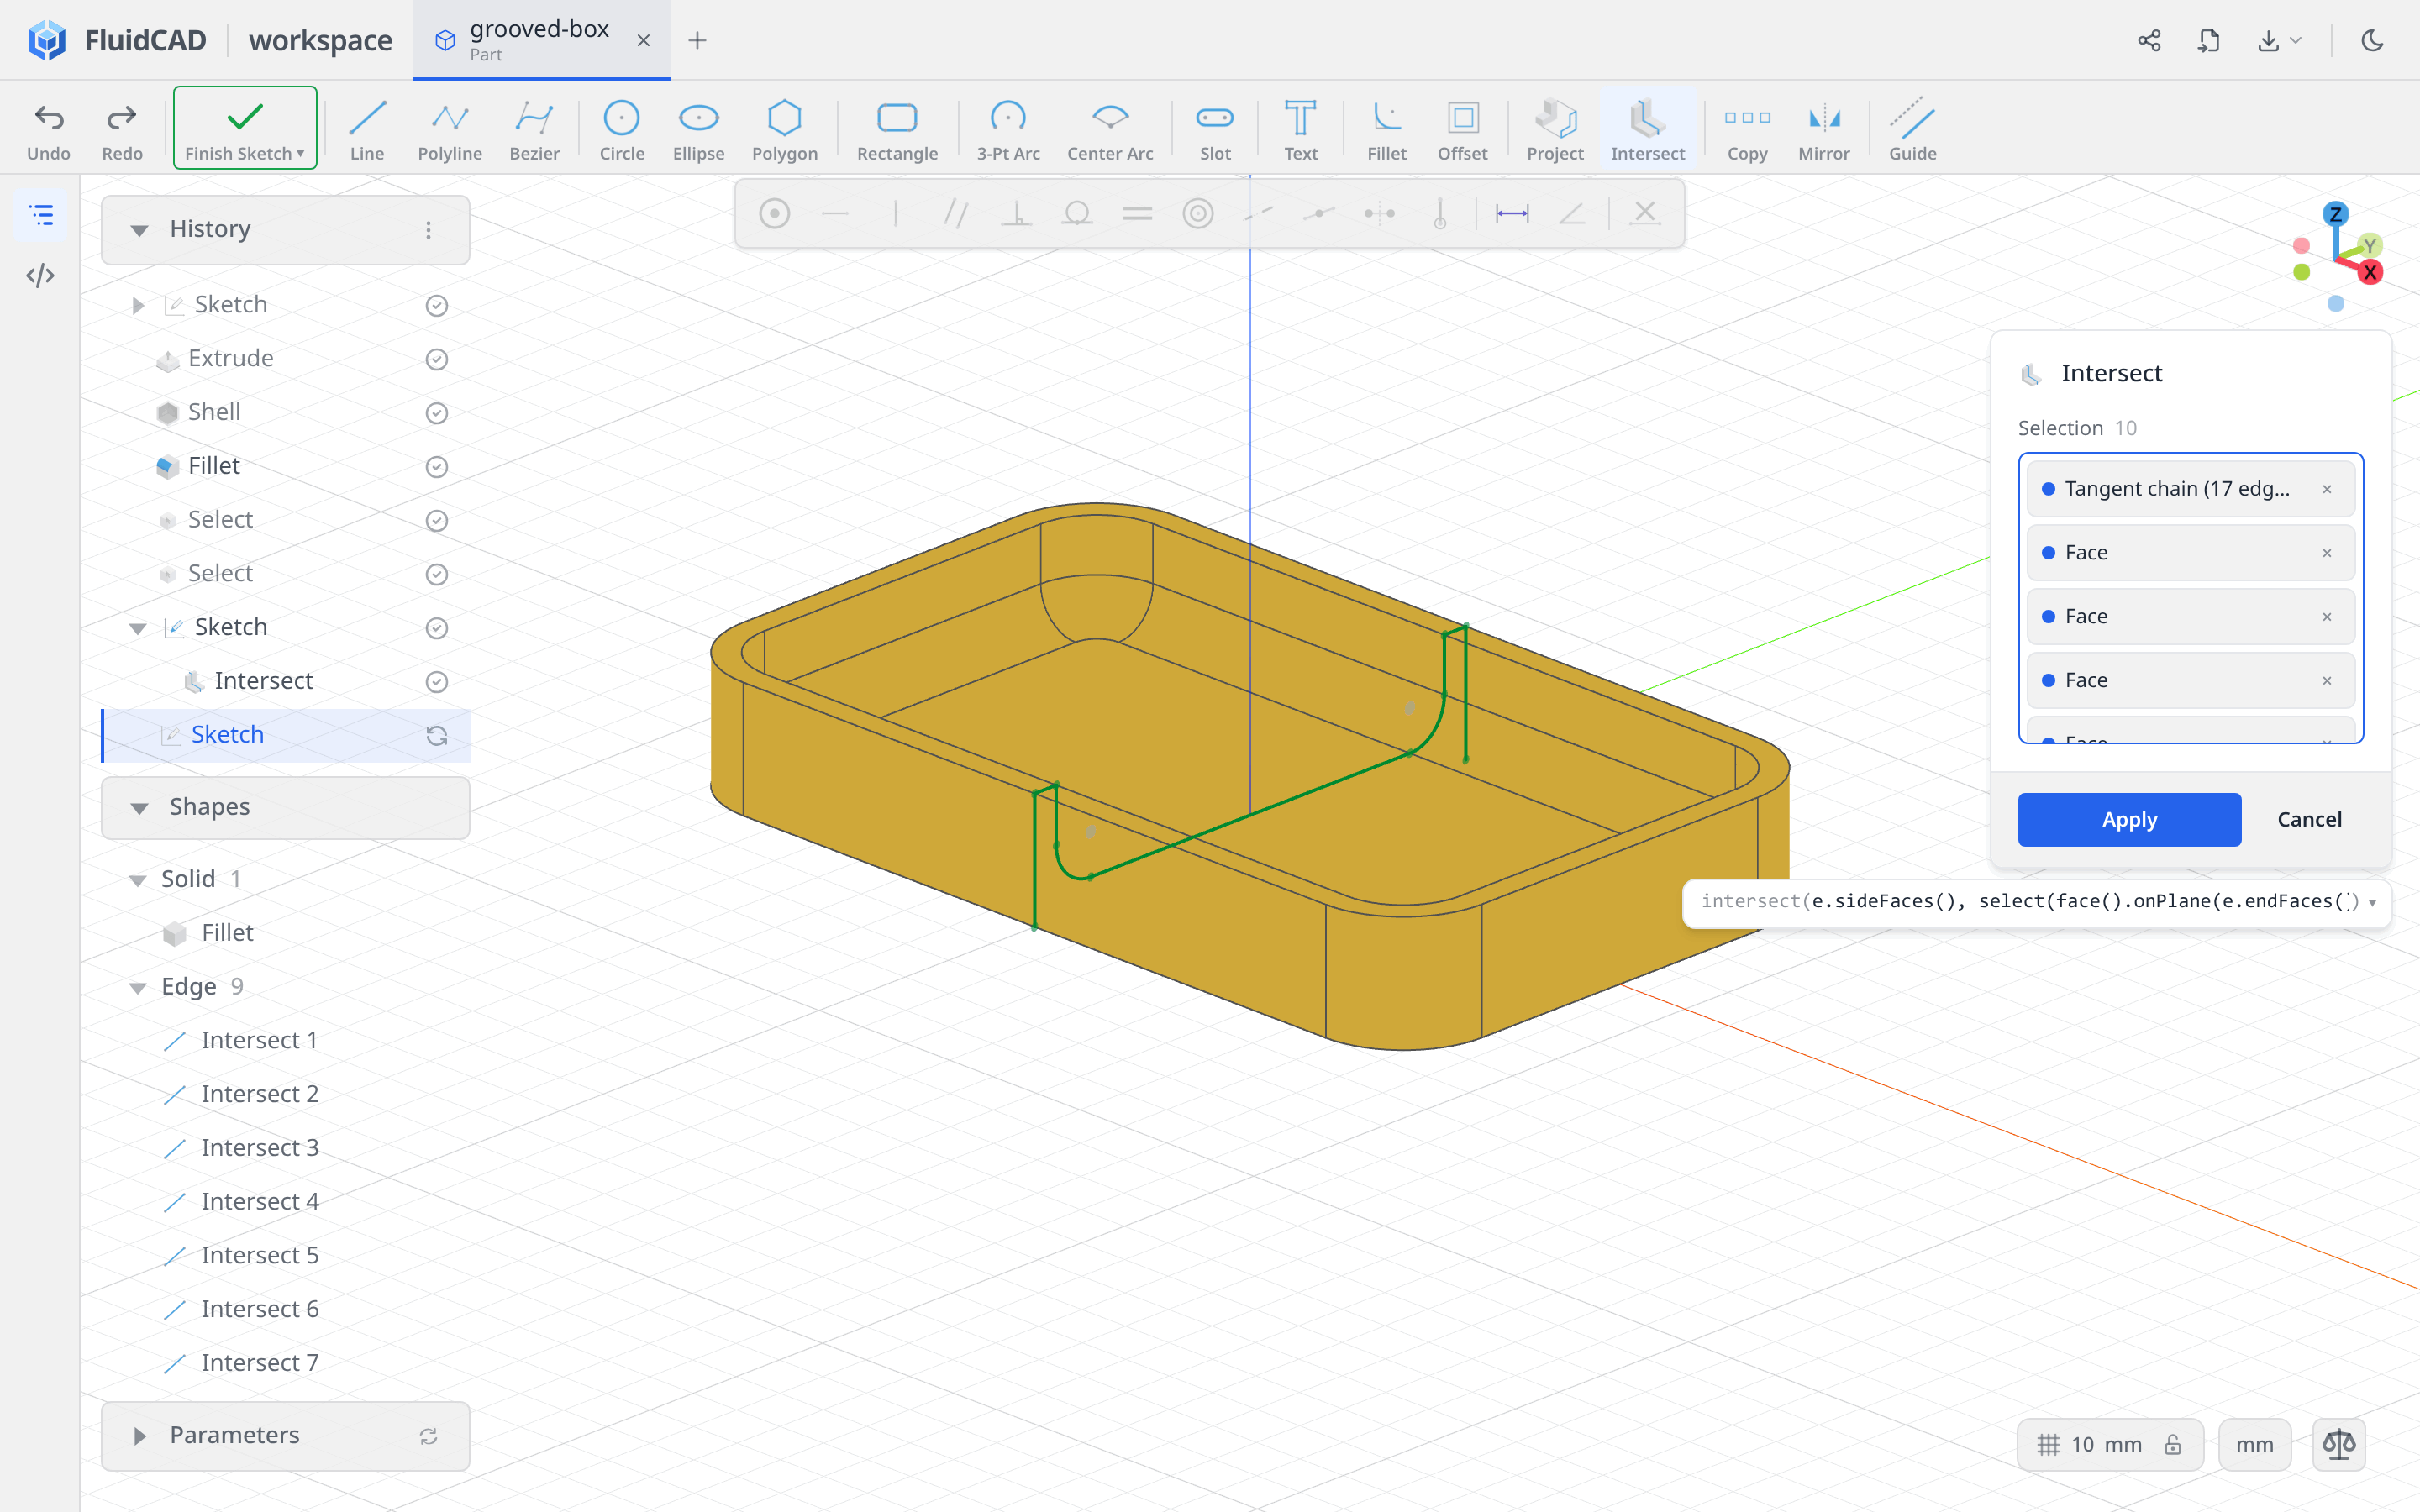Viewport: 2420px width, 1512px height.
Task: Click the Y axis gizmo handle
Action: pos(2369,245)
